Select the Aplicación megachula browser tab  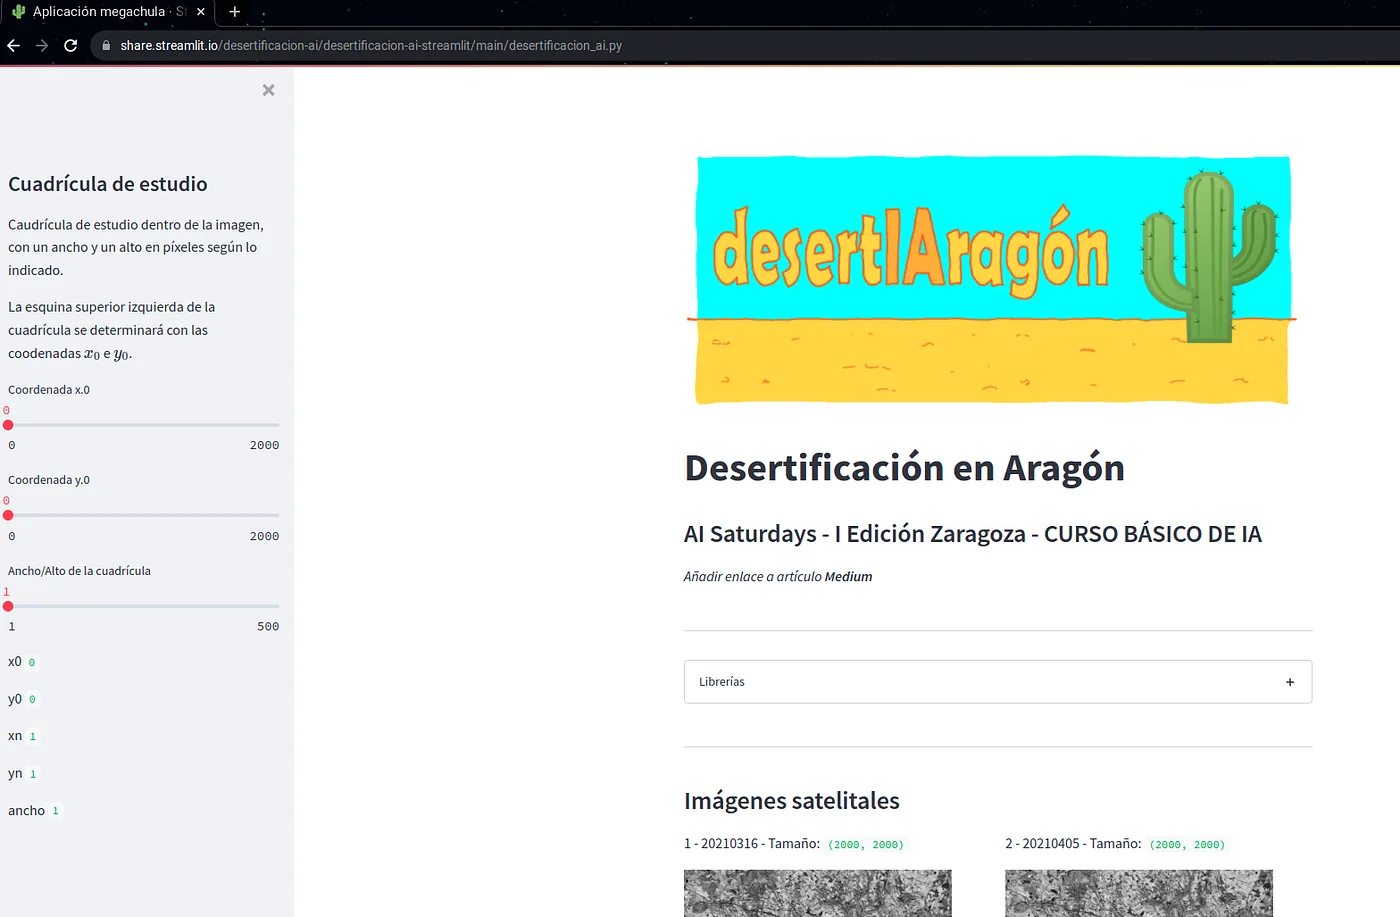108,12
